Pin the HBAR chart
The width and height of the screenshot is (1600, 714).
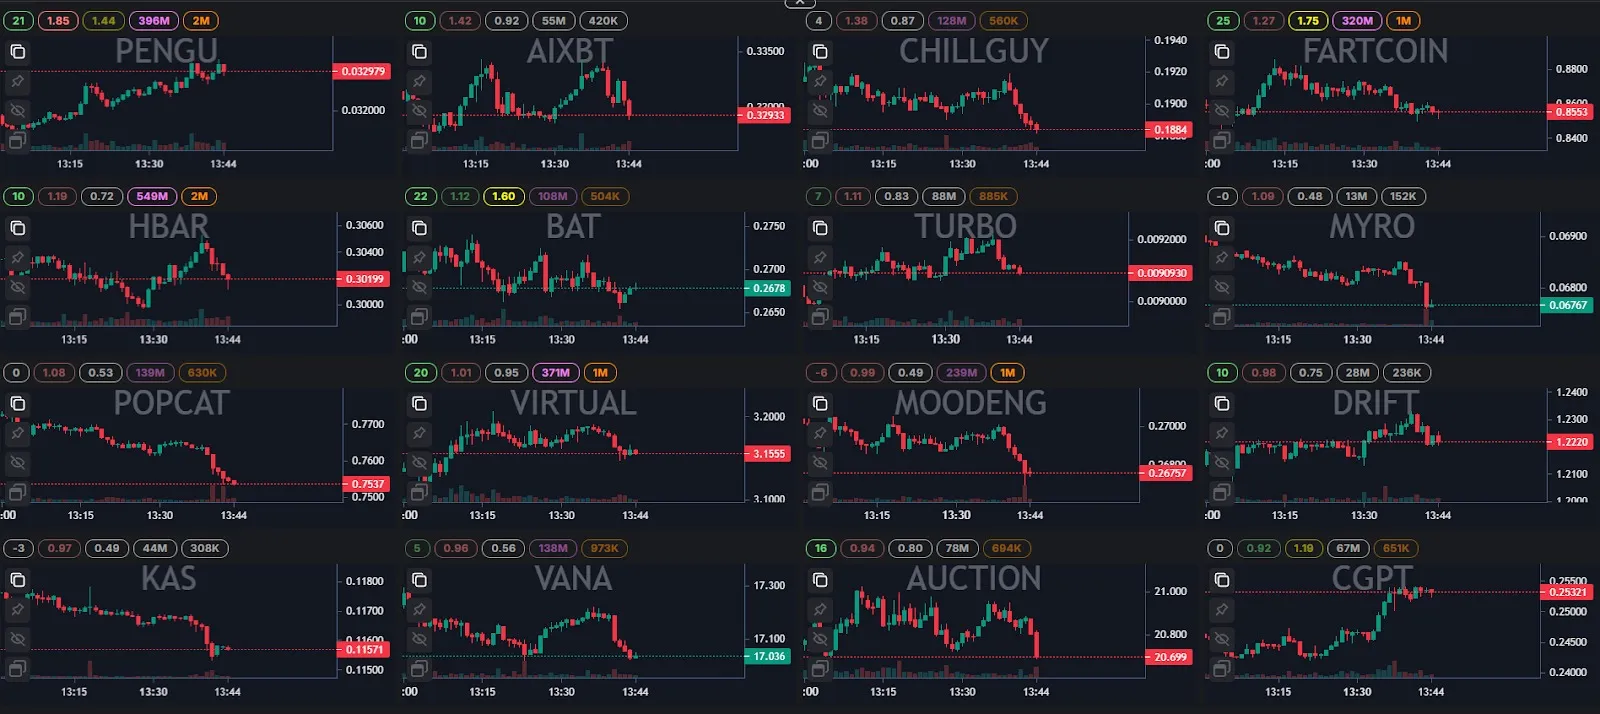(x=17, y=258)
